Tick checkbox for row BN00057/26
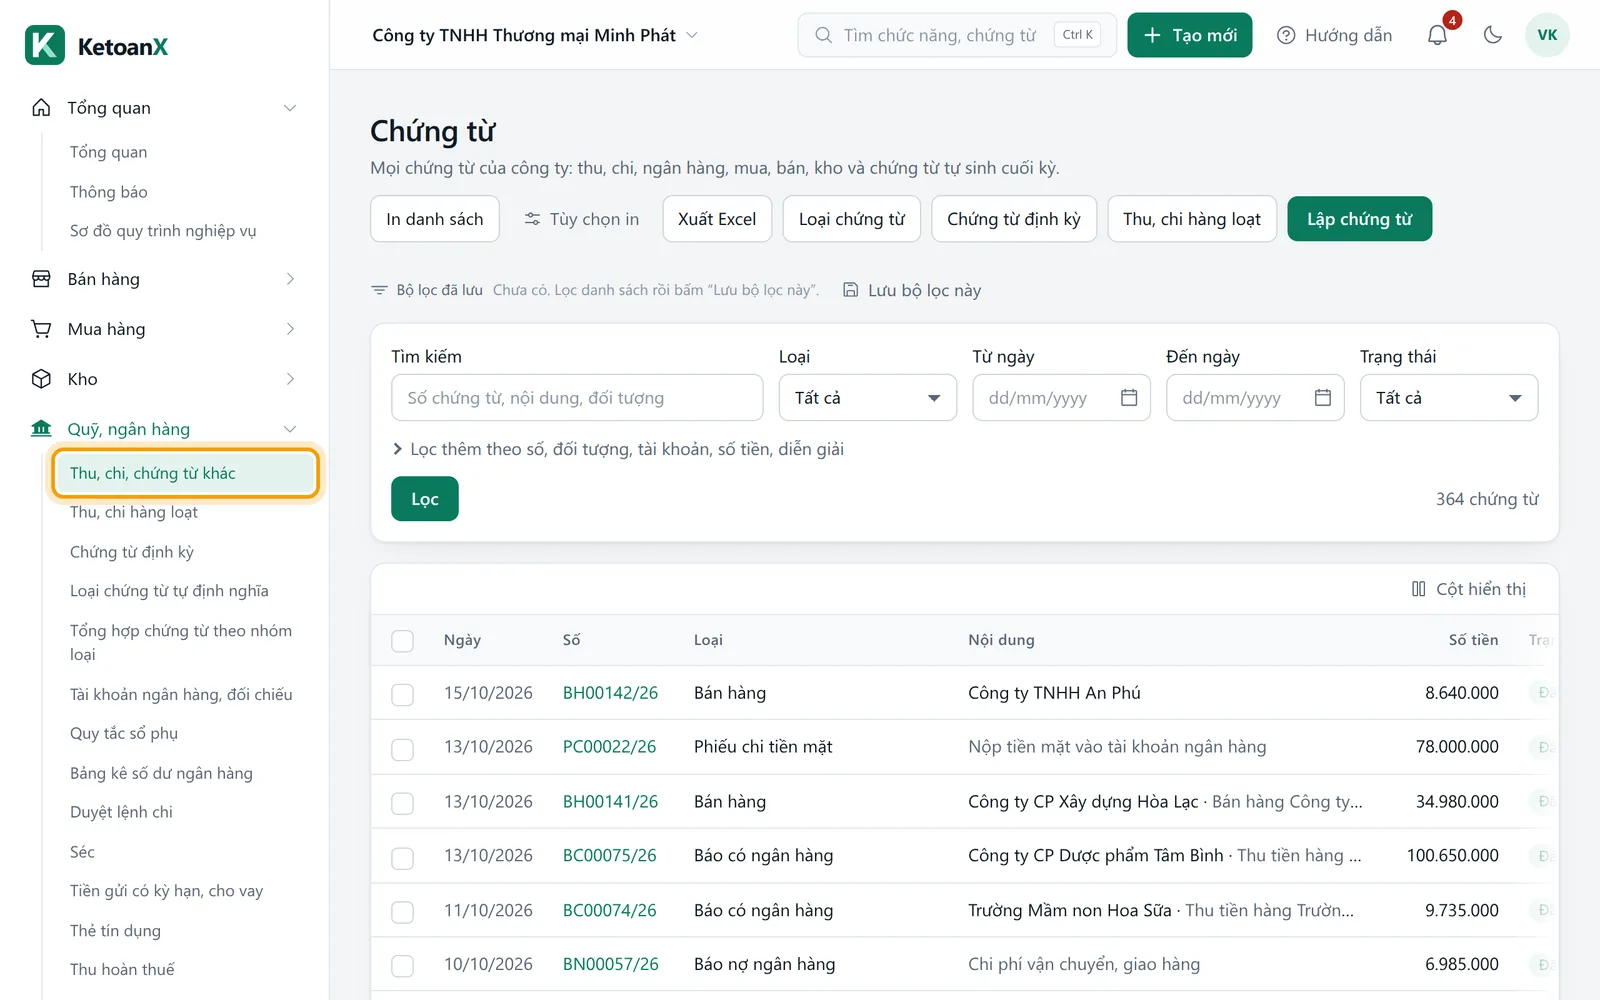The width and height of the screenshot is (1600, 1000). pyautogui.click(x=402, y=966)
